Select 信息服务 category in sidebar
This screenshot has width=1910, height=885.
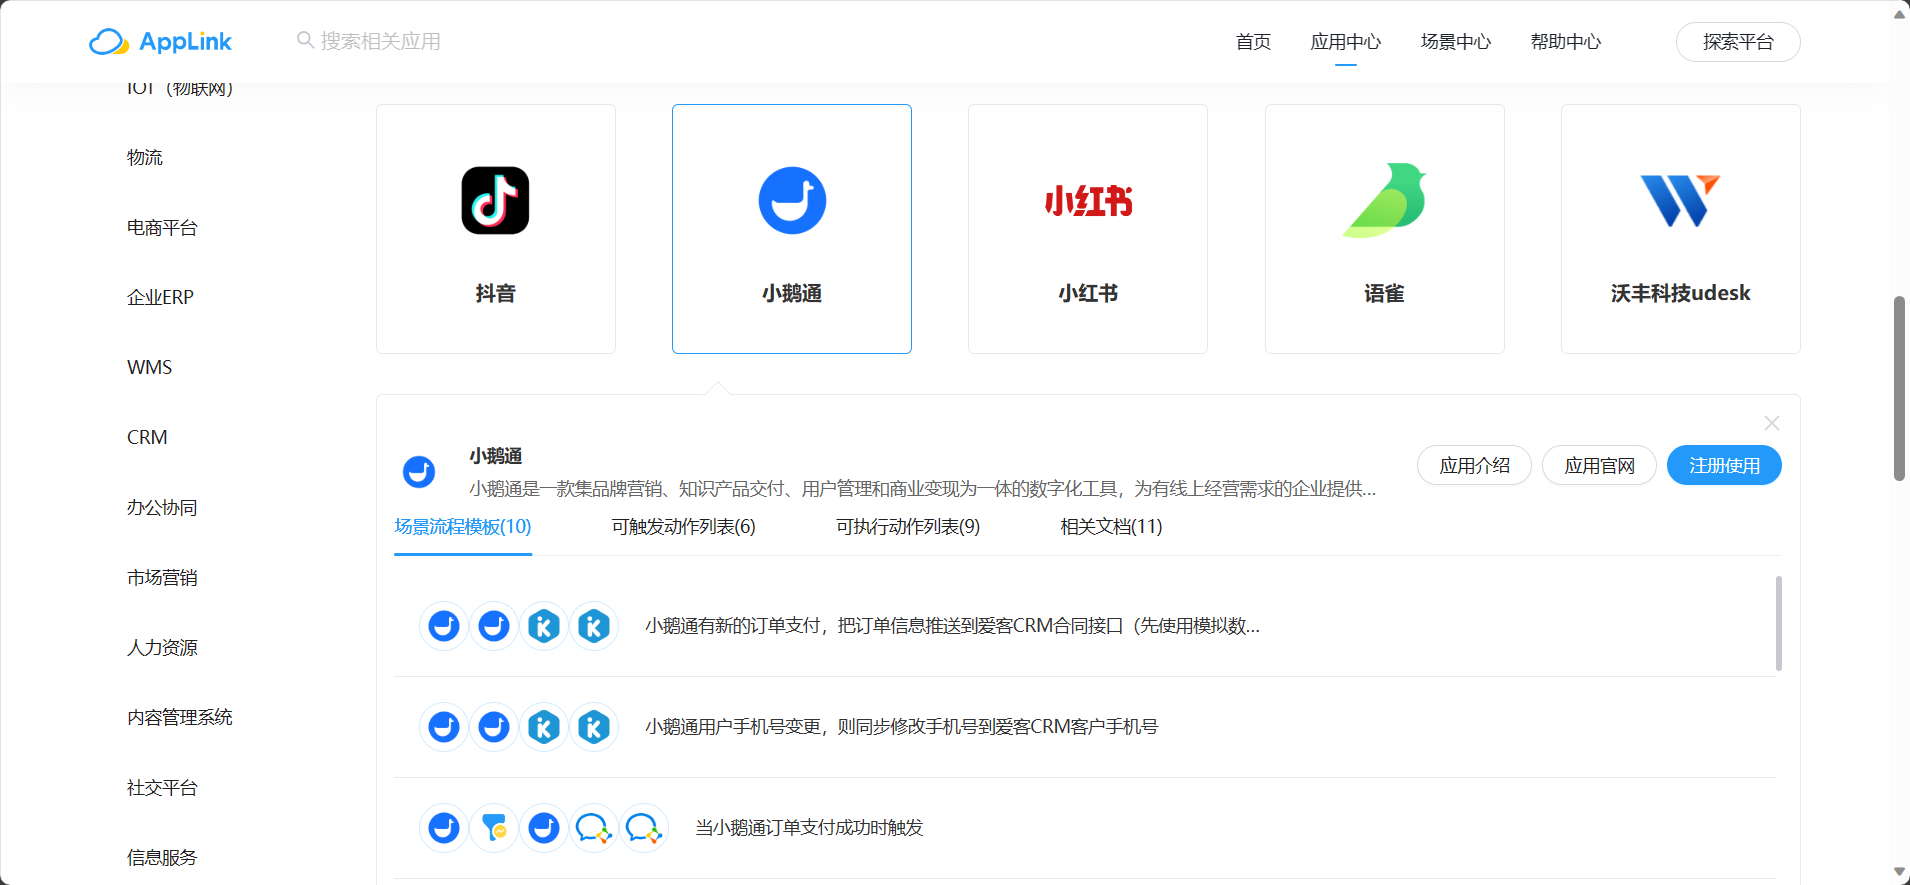coord(162,857)
